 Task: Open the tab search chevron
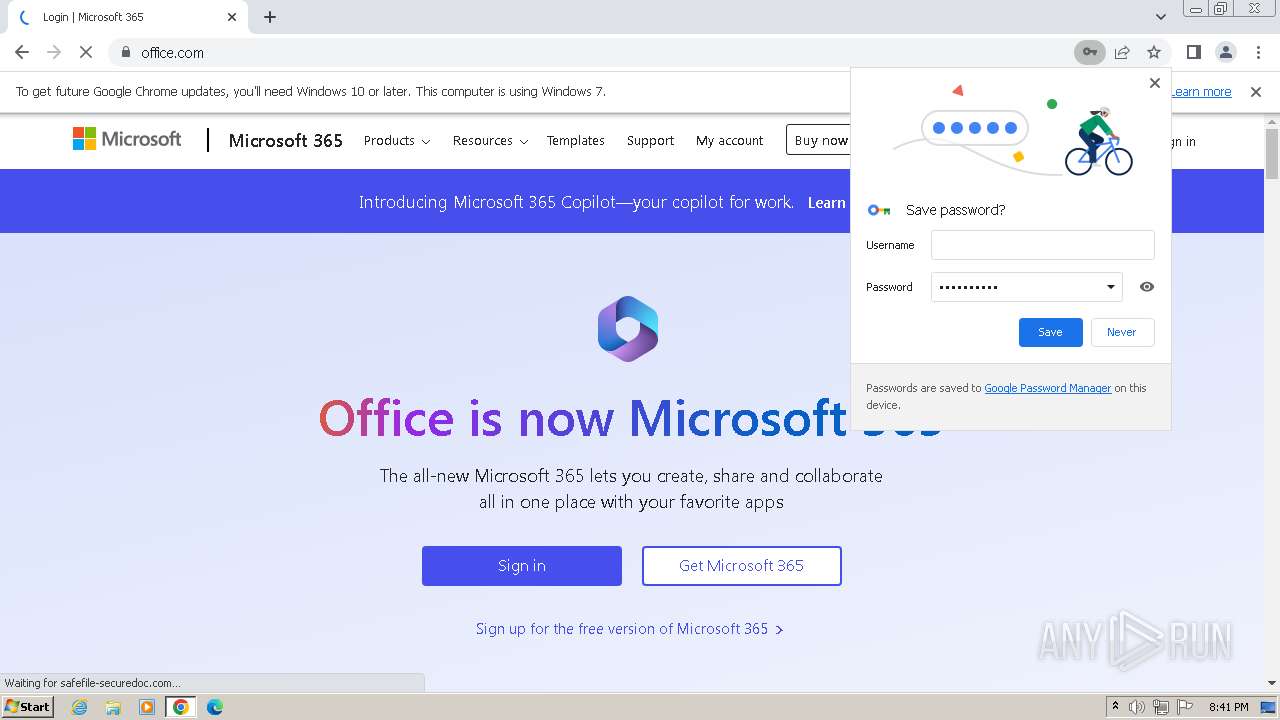point(1161,17)
